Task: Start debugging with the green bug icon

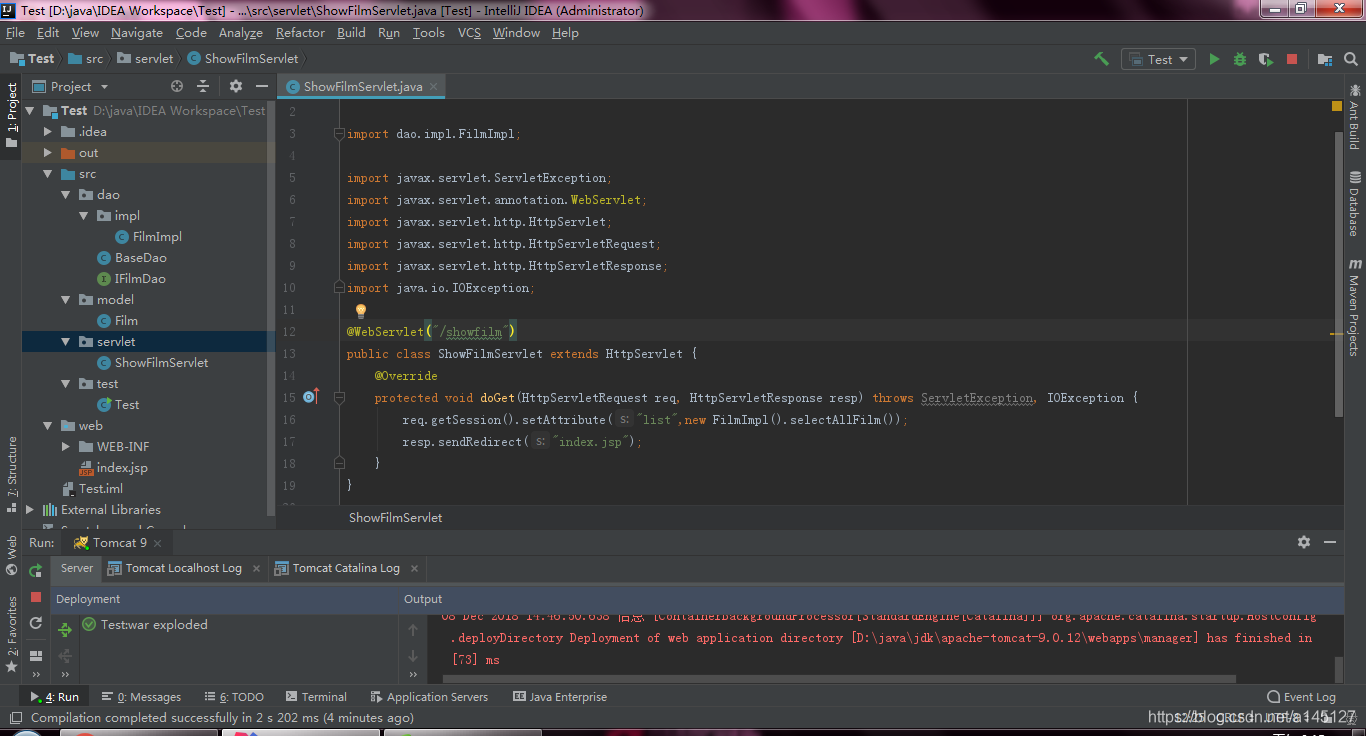Action: [1240, 59]
